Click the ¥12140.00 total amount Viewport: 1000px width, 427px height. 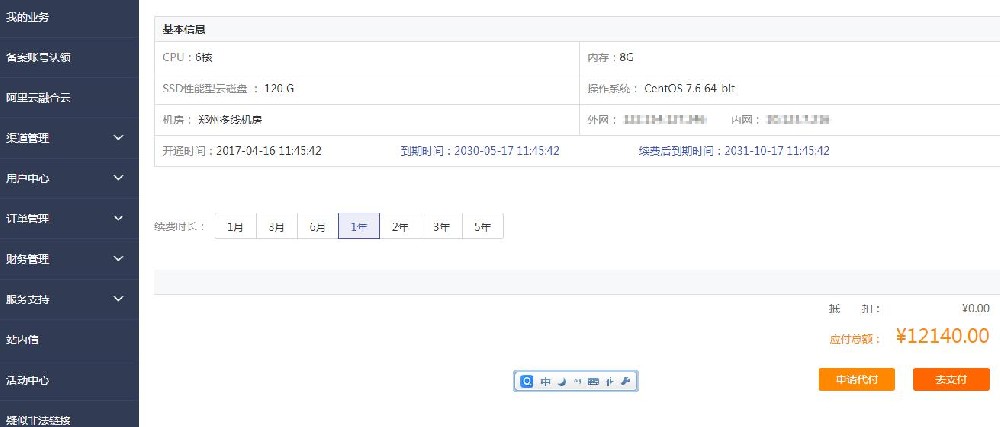pyautogui.click(x=943, y=336)
